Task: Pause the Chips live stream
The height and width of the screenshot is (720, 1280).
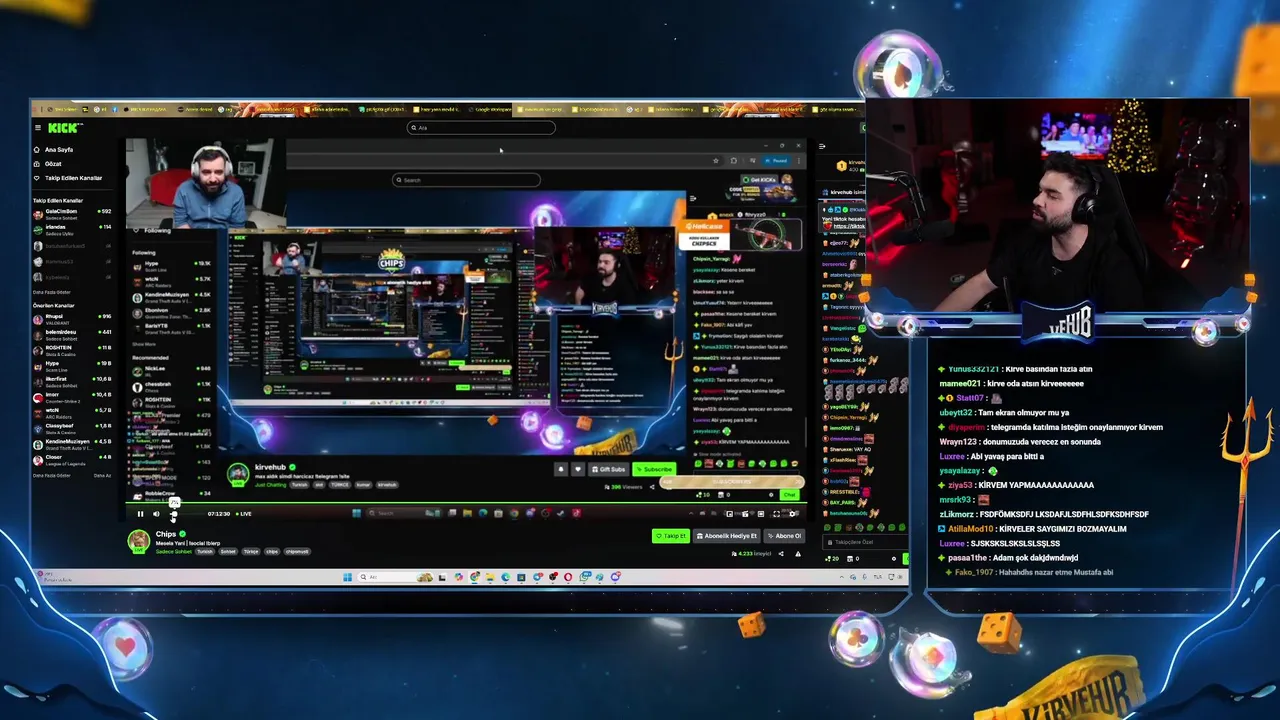Action: point(140,514)
